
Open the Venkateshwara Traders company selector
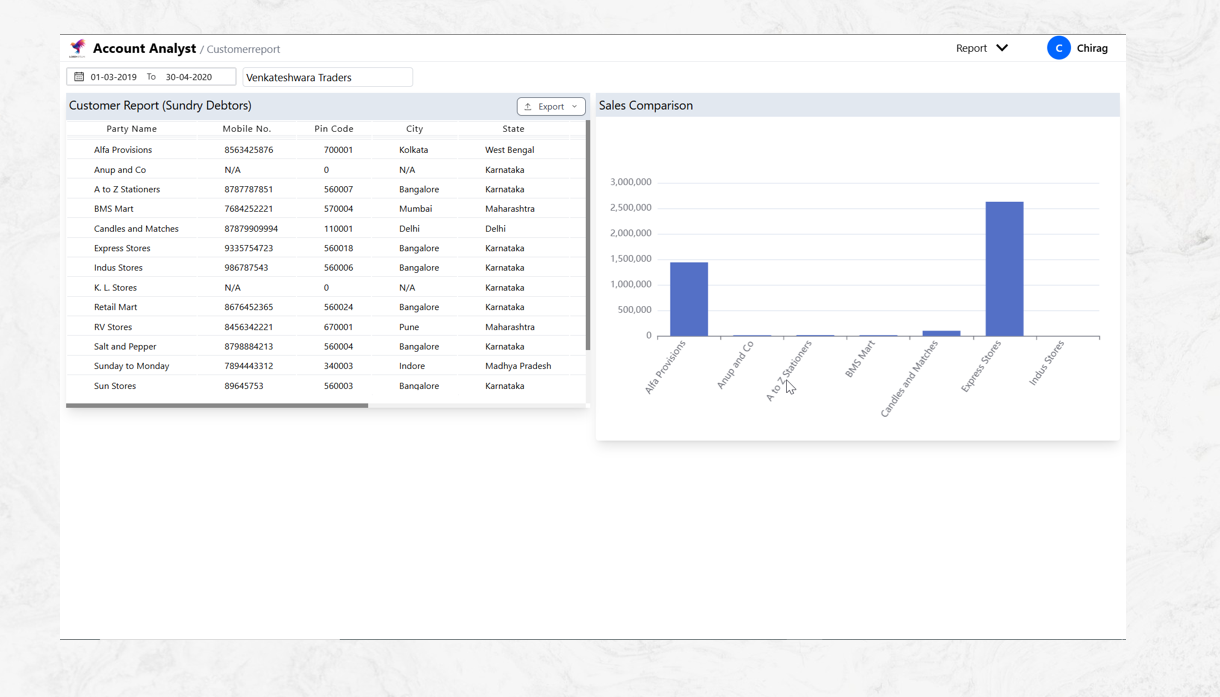(x=327, y=77)
